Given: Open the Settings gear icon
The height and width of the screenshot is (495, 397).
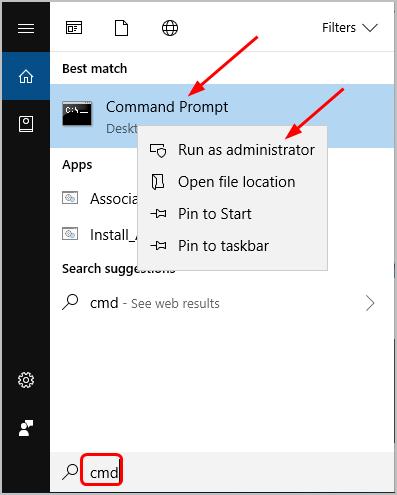Looking at the screenshot, I should 26,380.
